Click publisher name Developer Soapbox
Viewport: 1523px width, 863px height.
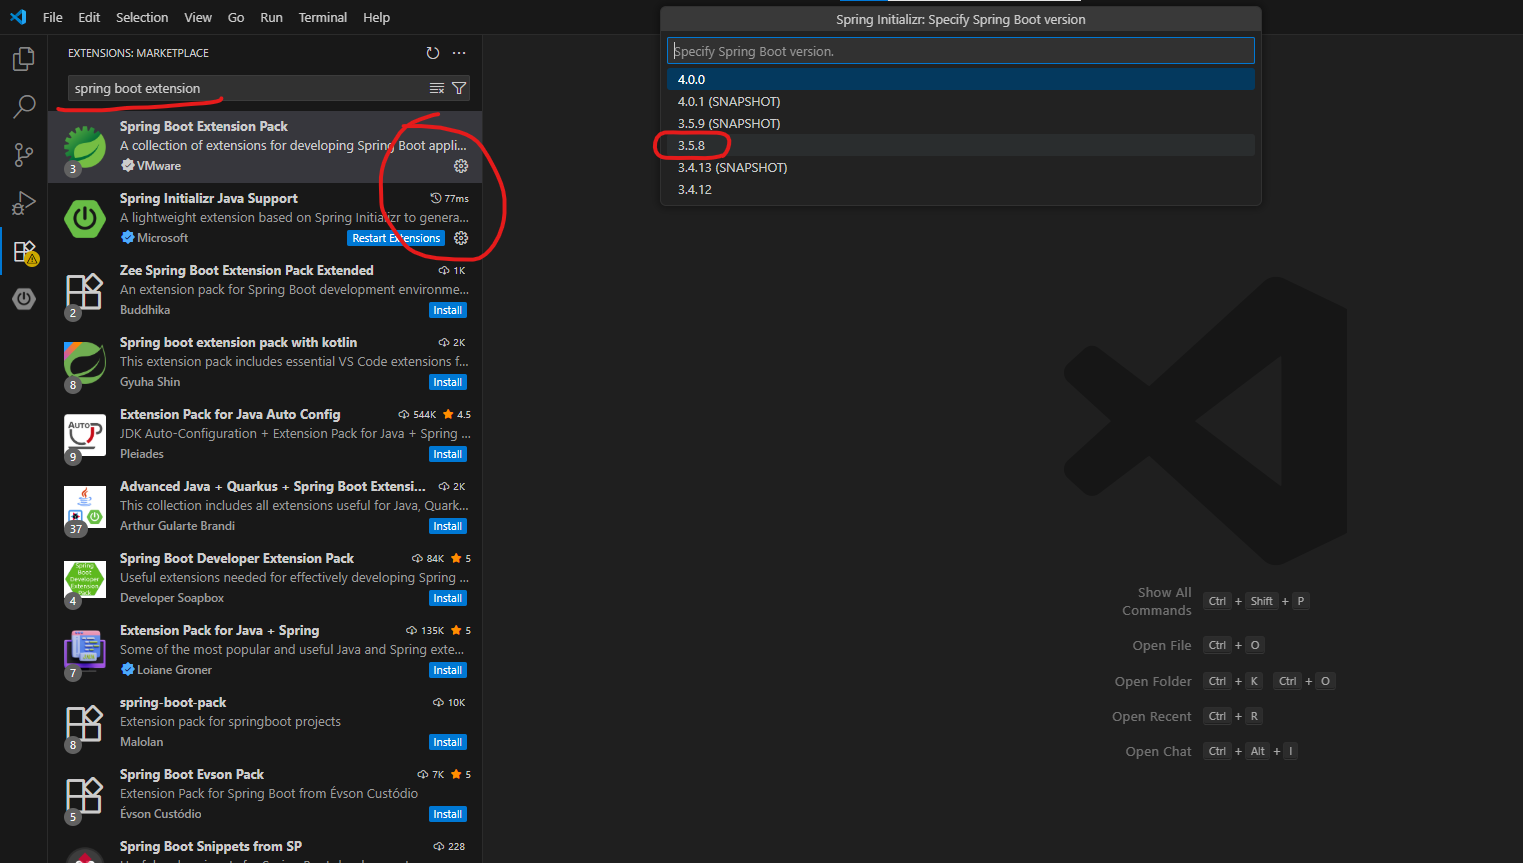click(x=172, y=598)
